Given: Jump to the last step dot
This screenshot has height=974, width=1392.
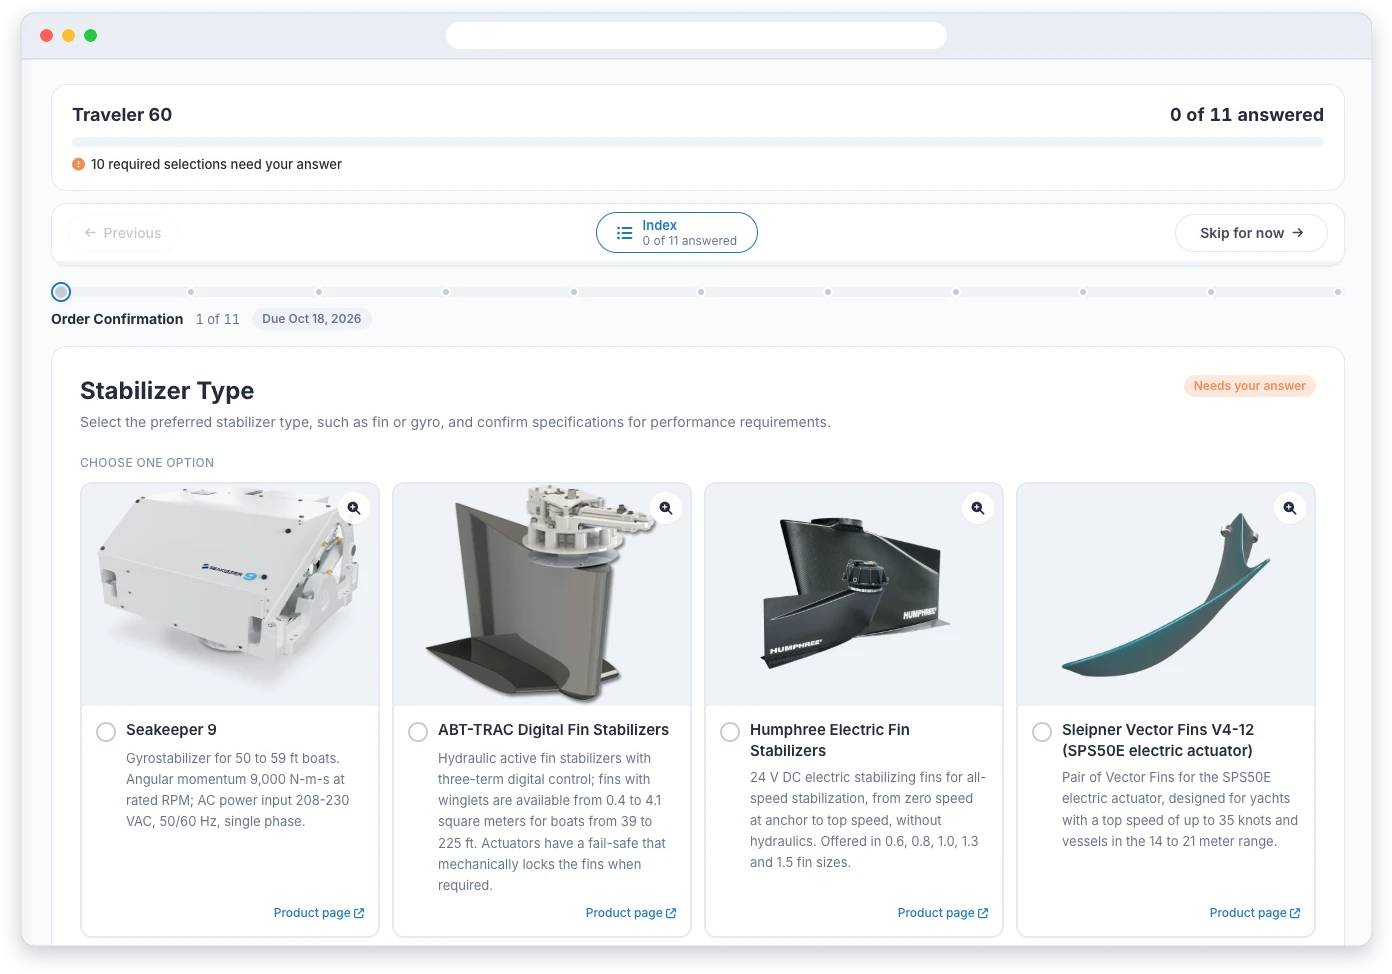Looking at the screenshot, I should (x=1338, y=292).
